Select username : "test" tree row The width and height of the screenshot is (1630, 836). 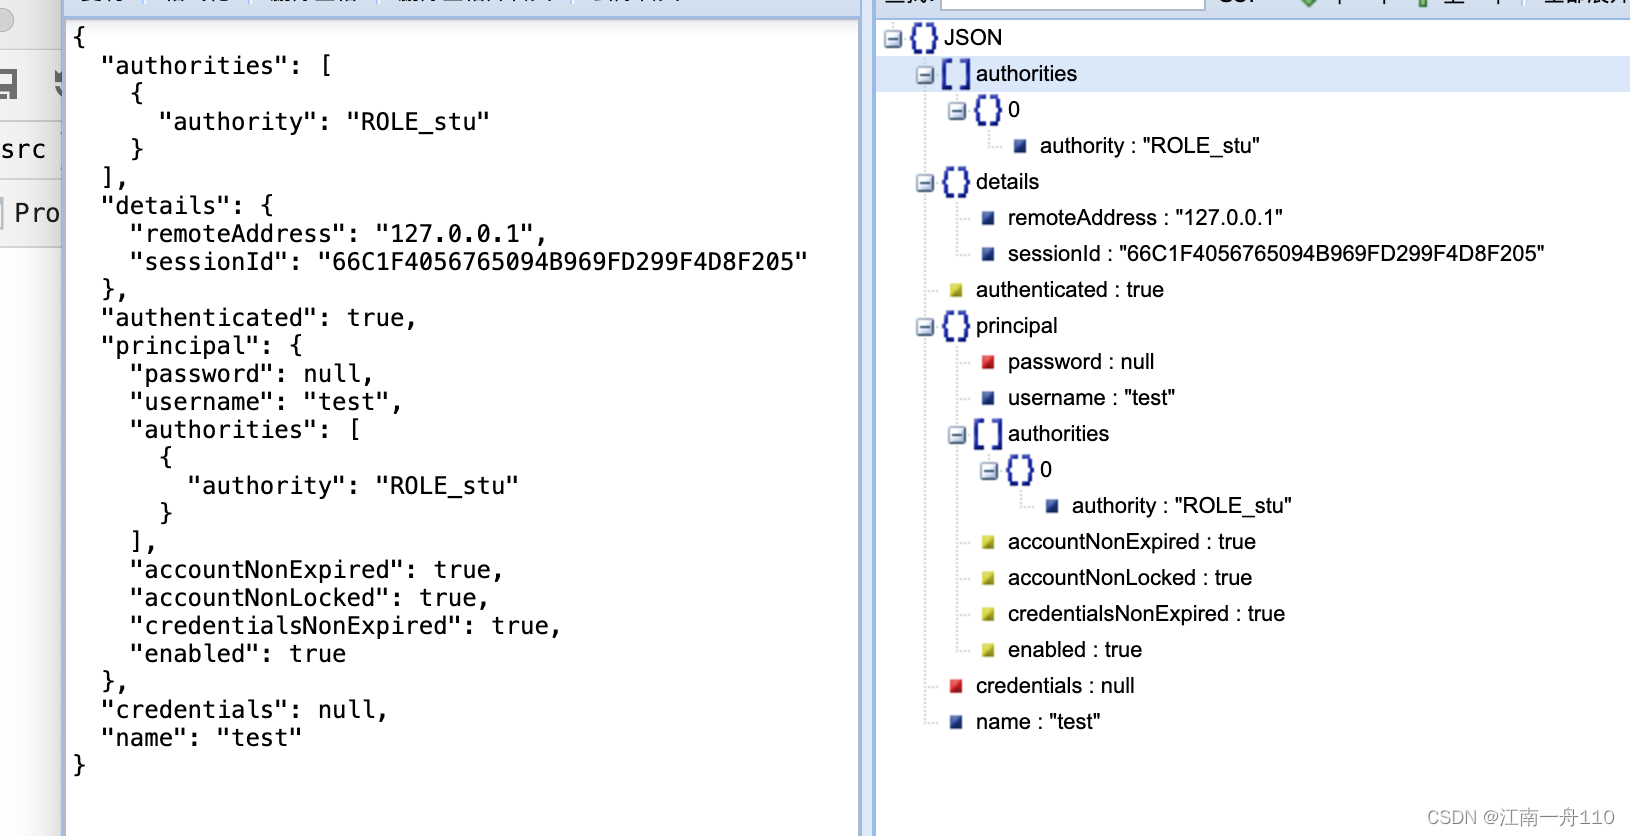click(x=1091, y=398)
